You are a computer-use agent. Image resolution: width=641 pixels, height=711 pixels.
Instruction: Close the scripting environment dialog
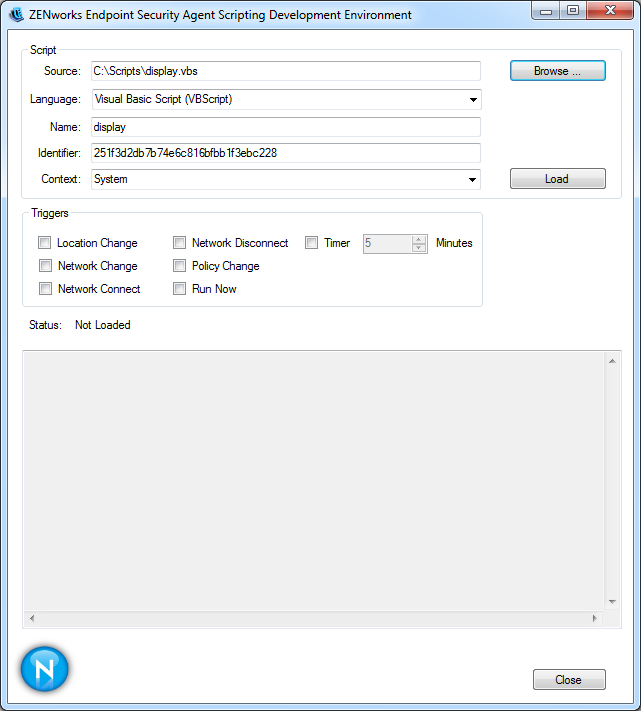(569, 680)
